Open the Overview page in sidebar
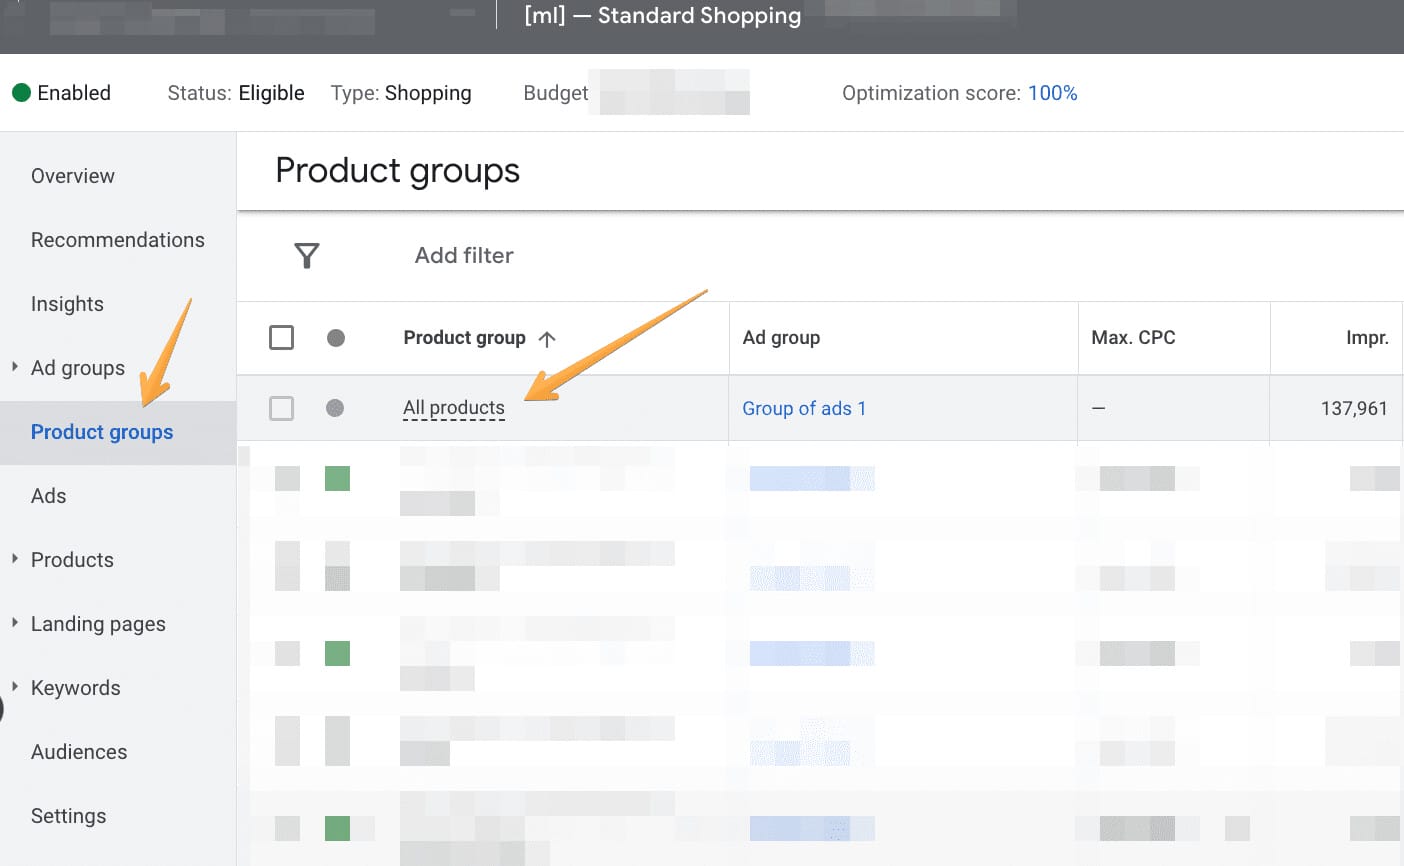The image size is (1404, 866). tap(73, 176)
